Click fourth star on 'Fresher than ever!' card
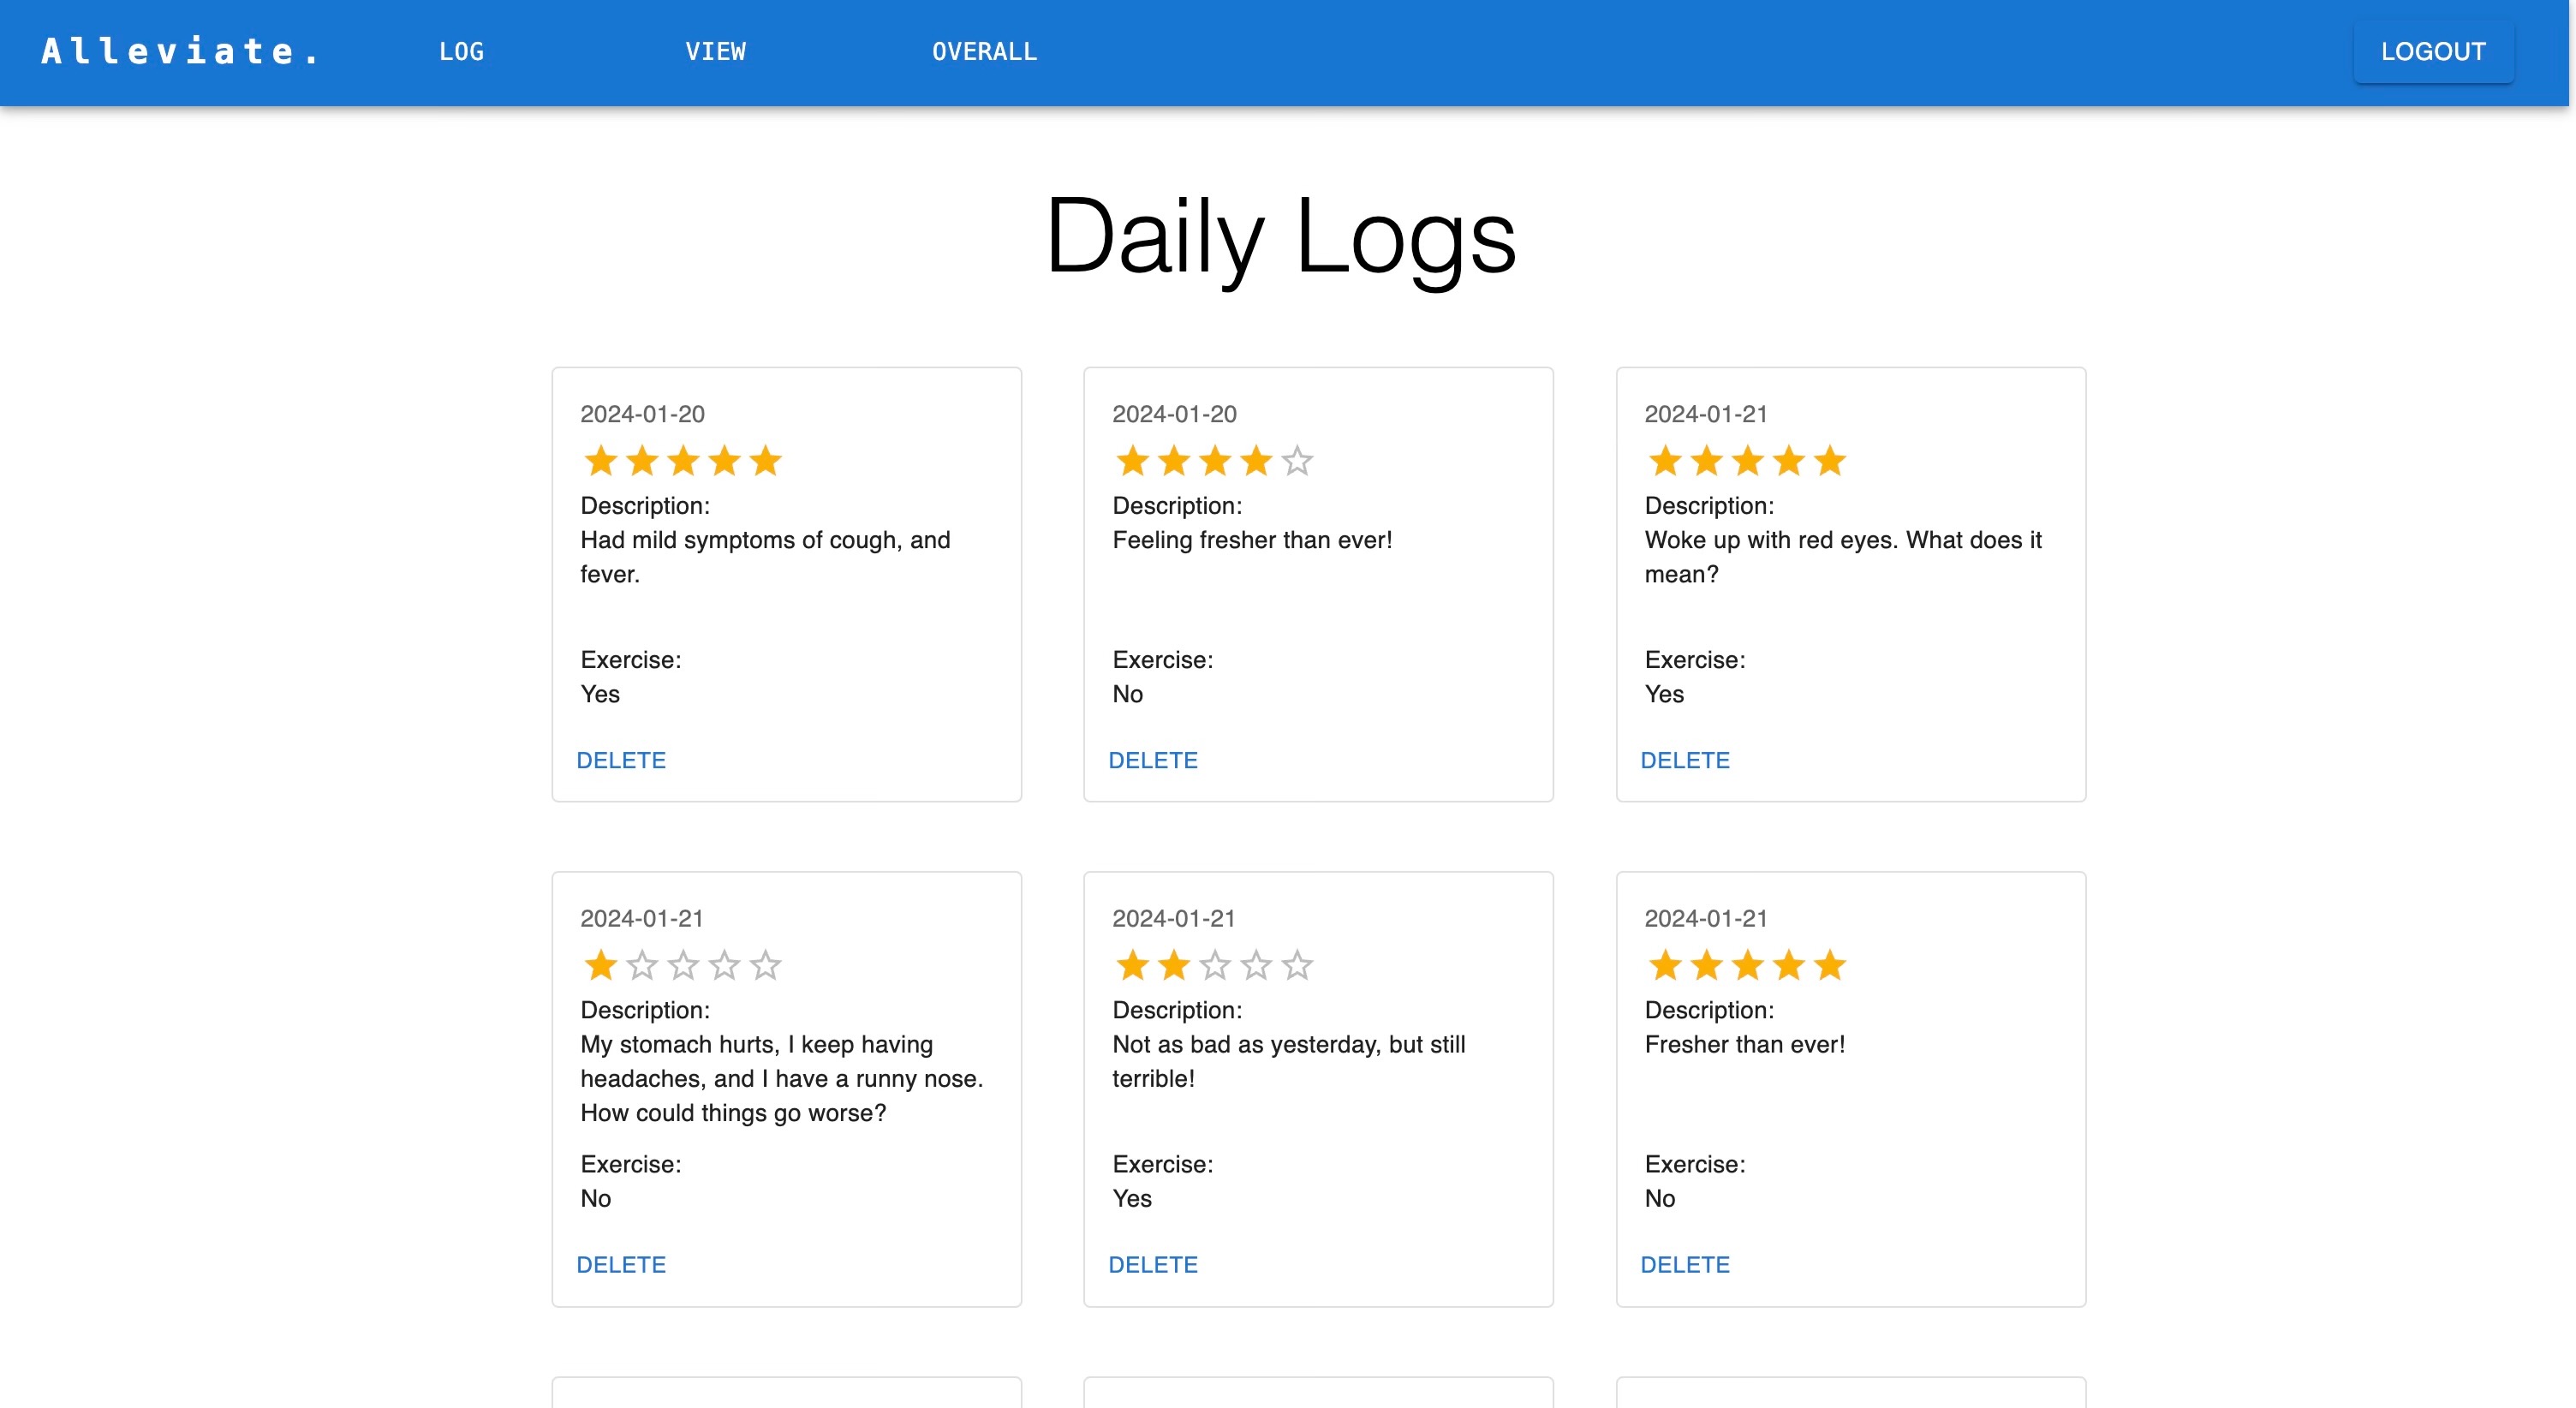 [x=1789, y=966]
